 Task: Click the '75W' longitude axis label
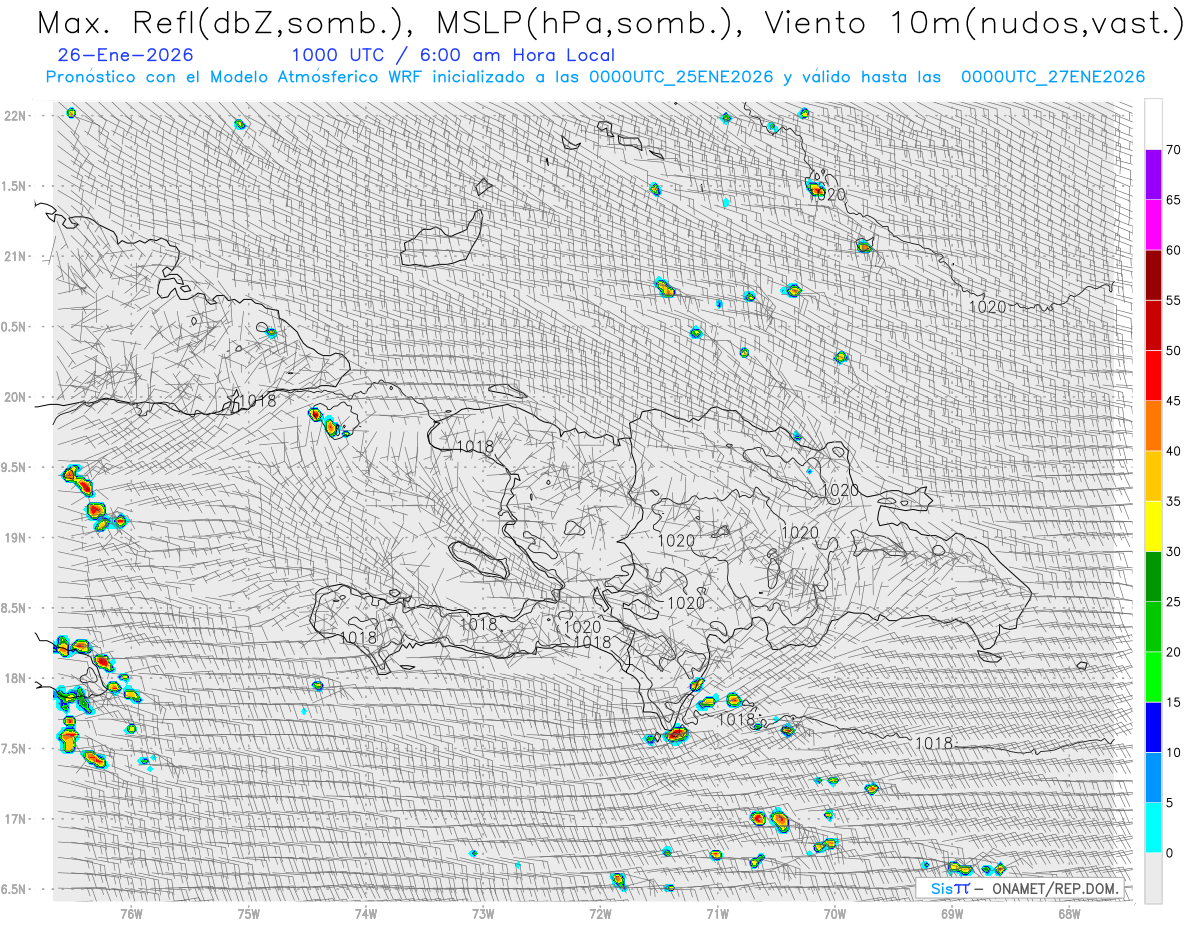click(x=249, y=914)
